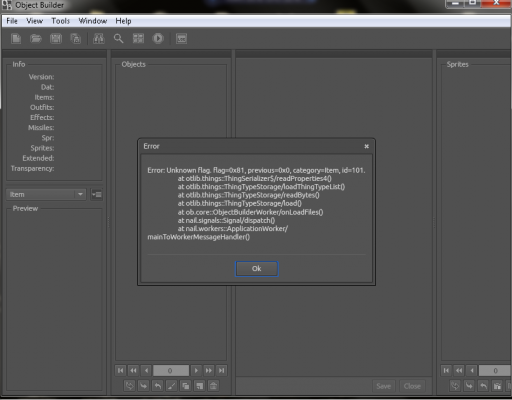Click the 'Signal/dispatch()' stack trace line
512x400 pixels.
coord(226,220)
